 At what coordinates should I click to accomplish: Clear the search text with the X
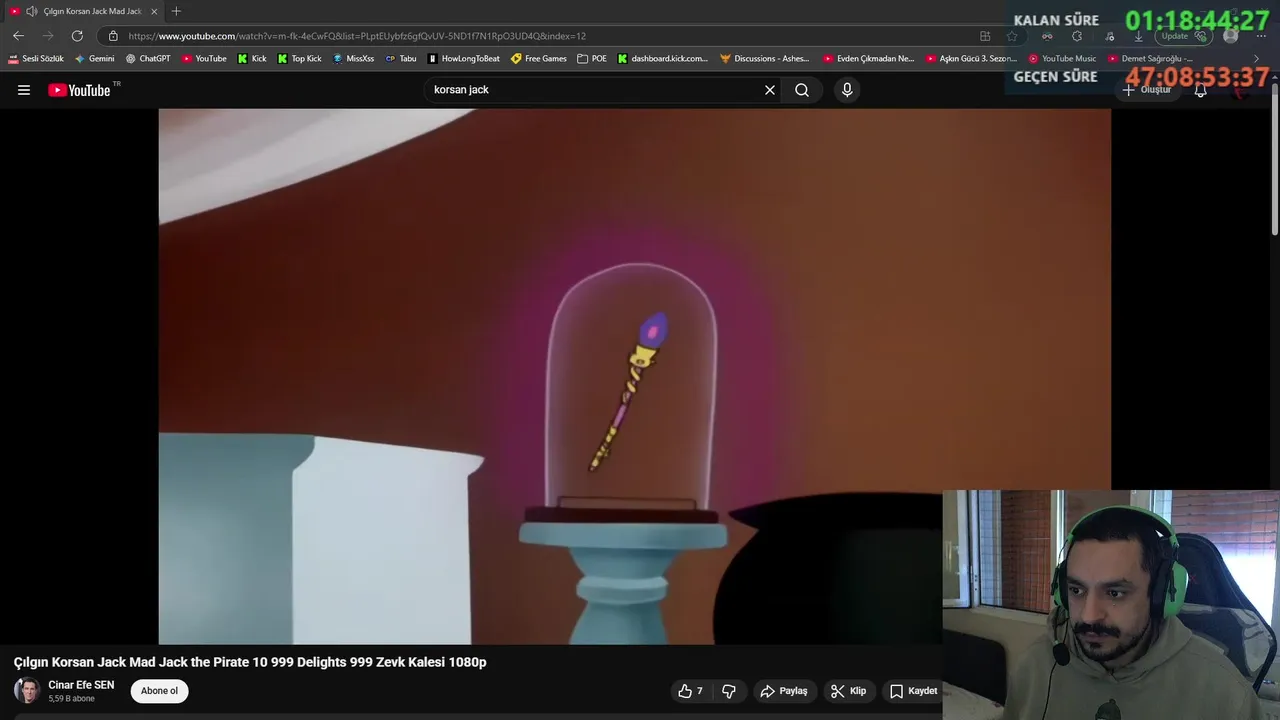pos(770,90)
